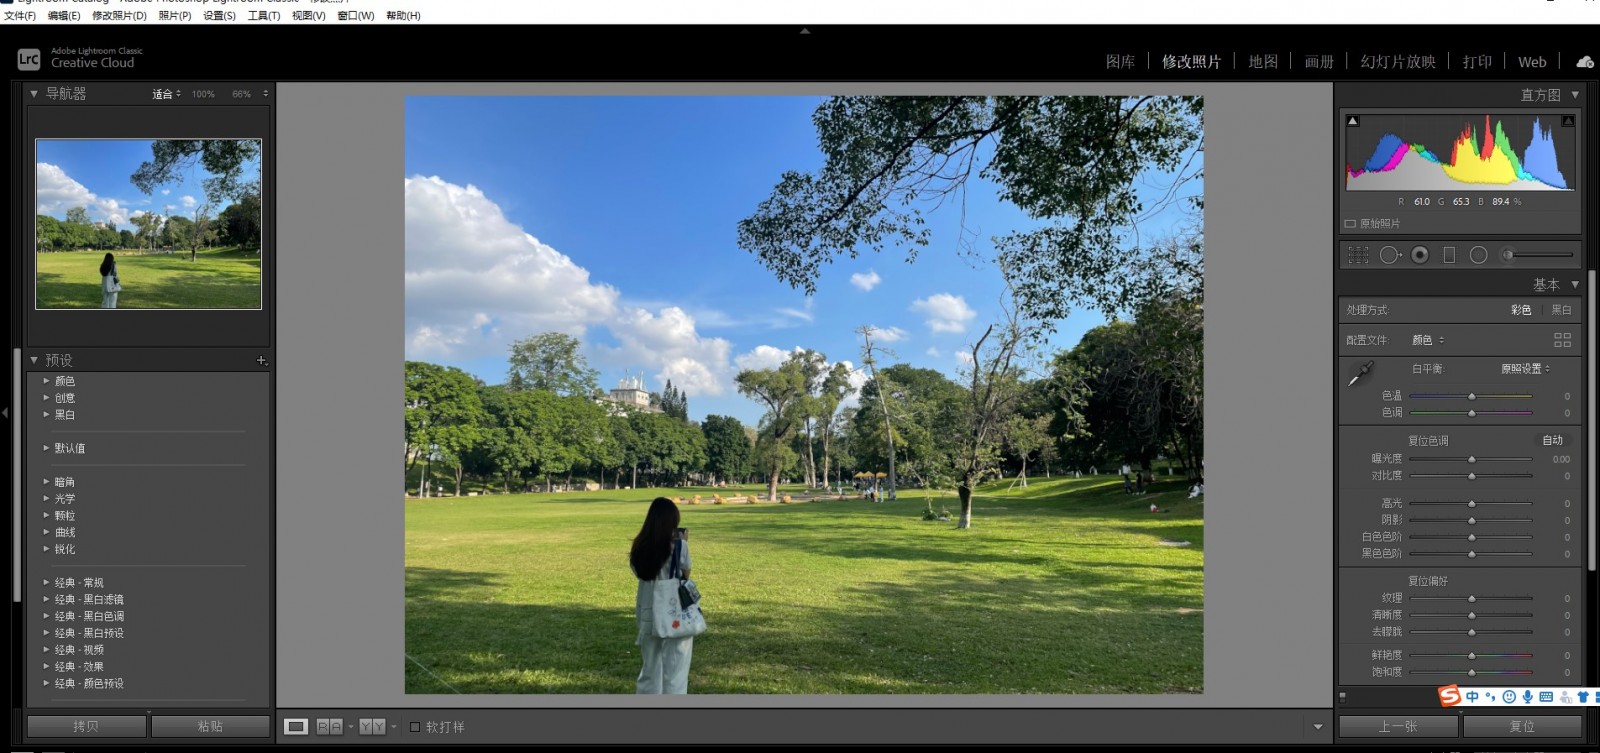Toggle shadow clipping indicator in histogram
Viewport: 1600px width, 753px height.
(1353, 121)
